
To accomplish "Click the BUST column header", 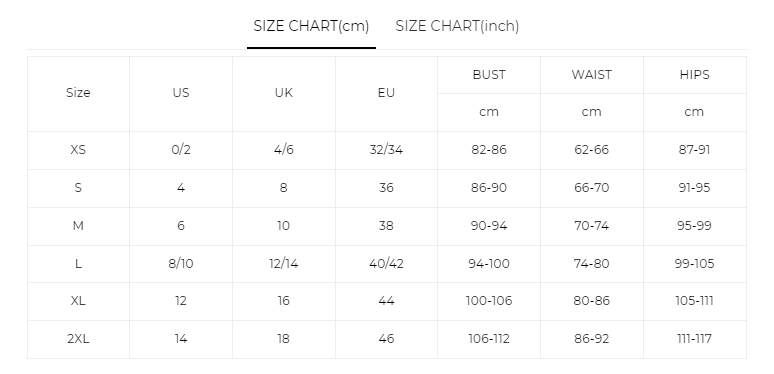I will coord(489,75).
